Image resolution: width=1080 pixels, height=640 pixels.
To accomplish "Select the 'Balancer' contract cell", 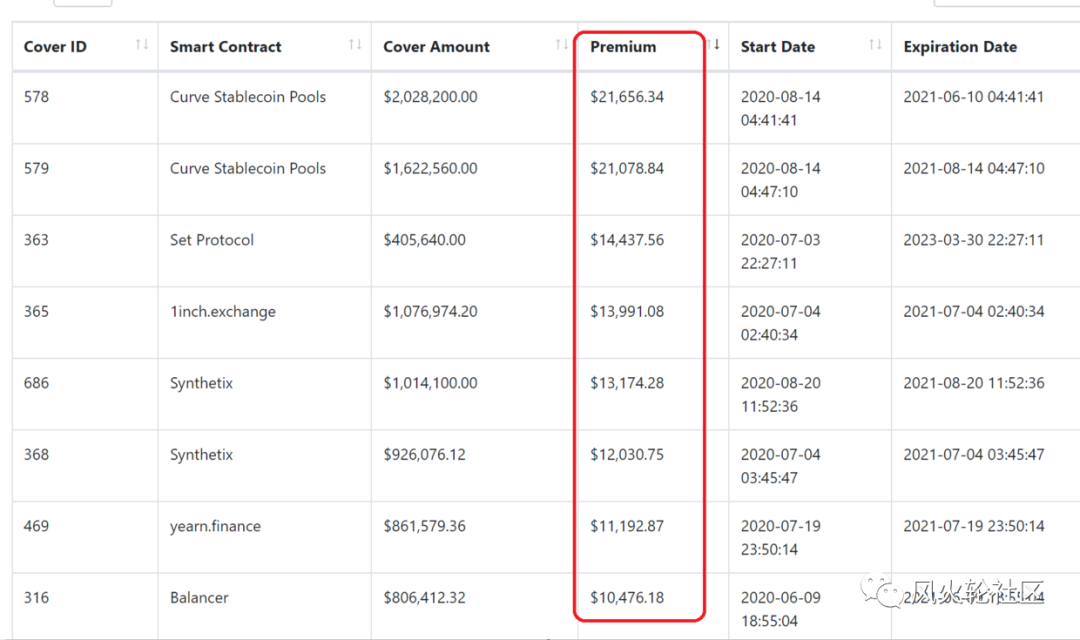I will pos(199,598).
